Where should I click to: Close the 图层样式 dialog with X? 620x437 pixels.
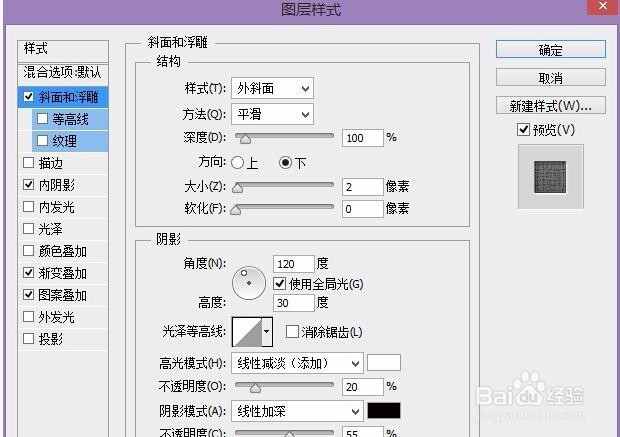603,7
